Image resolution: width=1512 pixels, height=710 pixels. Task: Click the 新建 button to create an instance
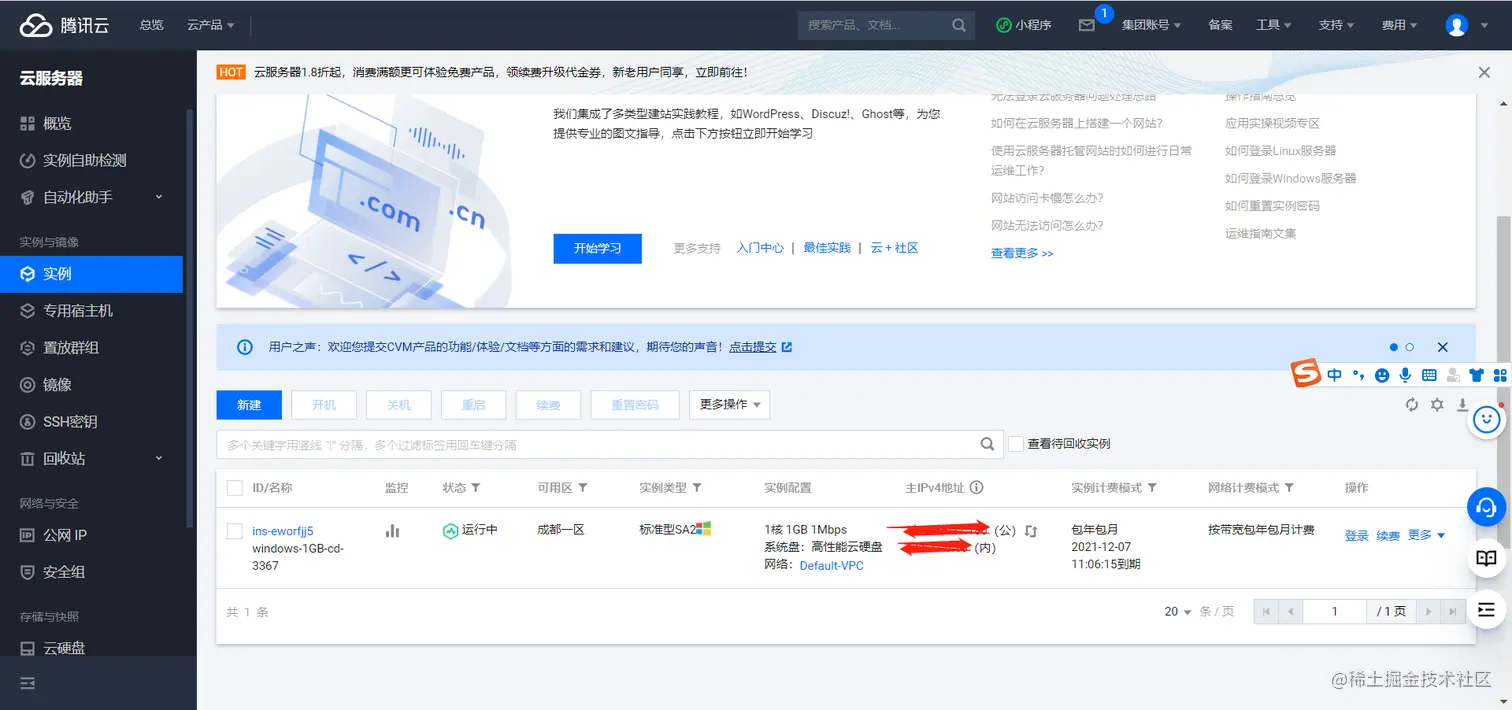tap(248, 404)
